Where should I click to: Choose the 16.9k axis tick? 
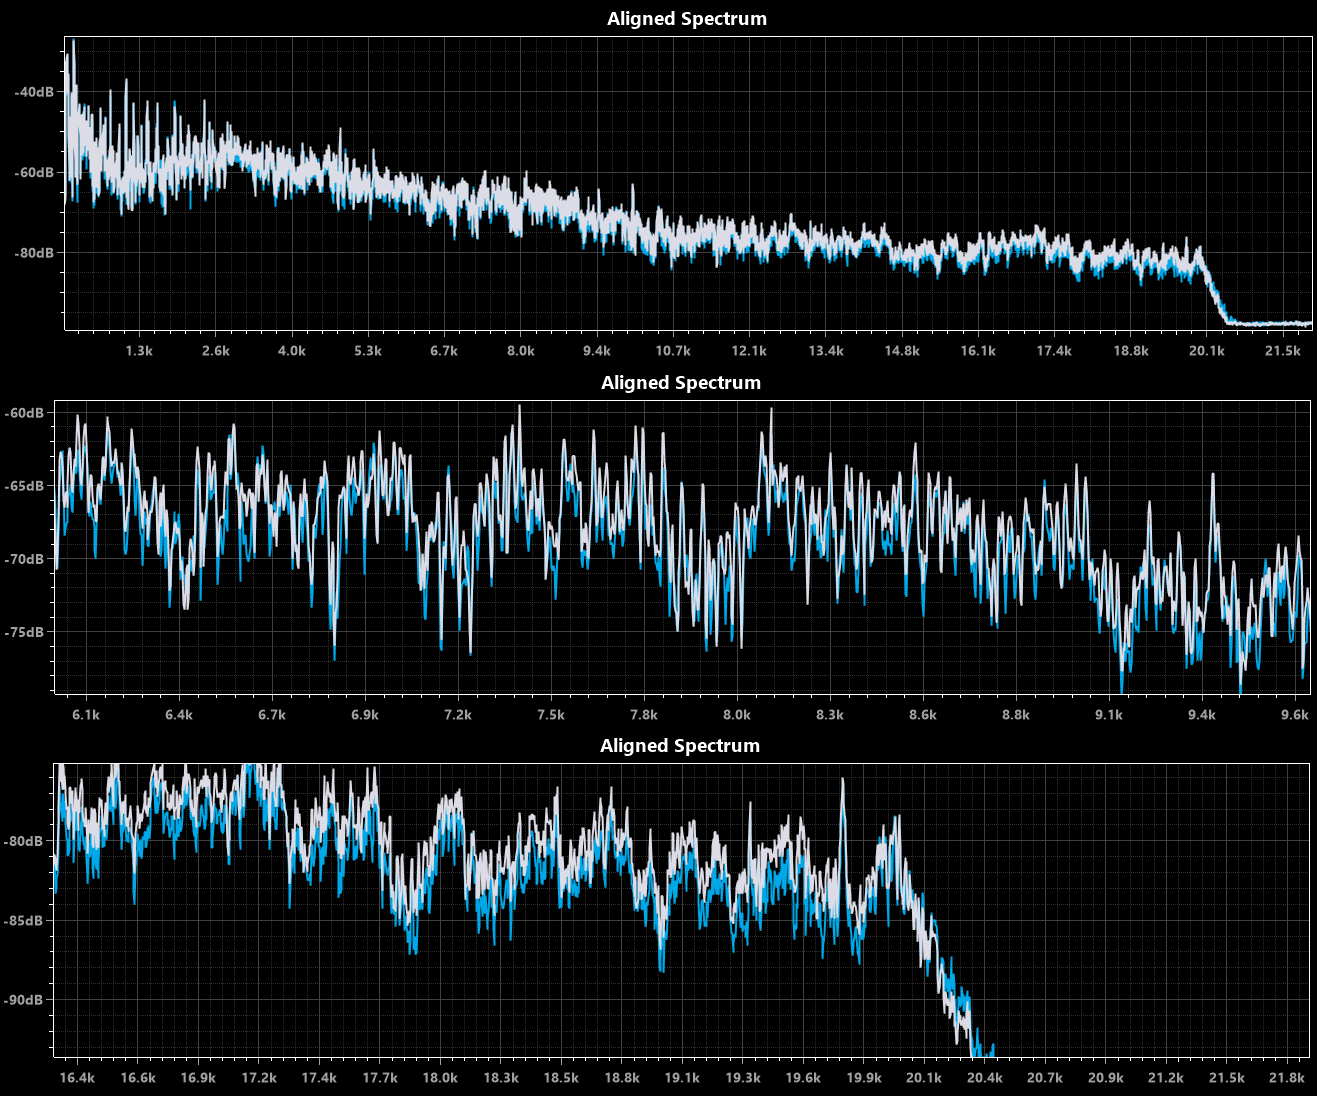198,1078
